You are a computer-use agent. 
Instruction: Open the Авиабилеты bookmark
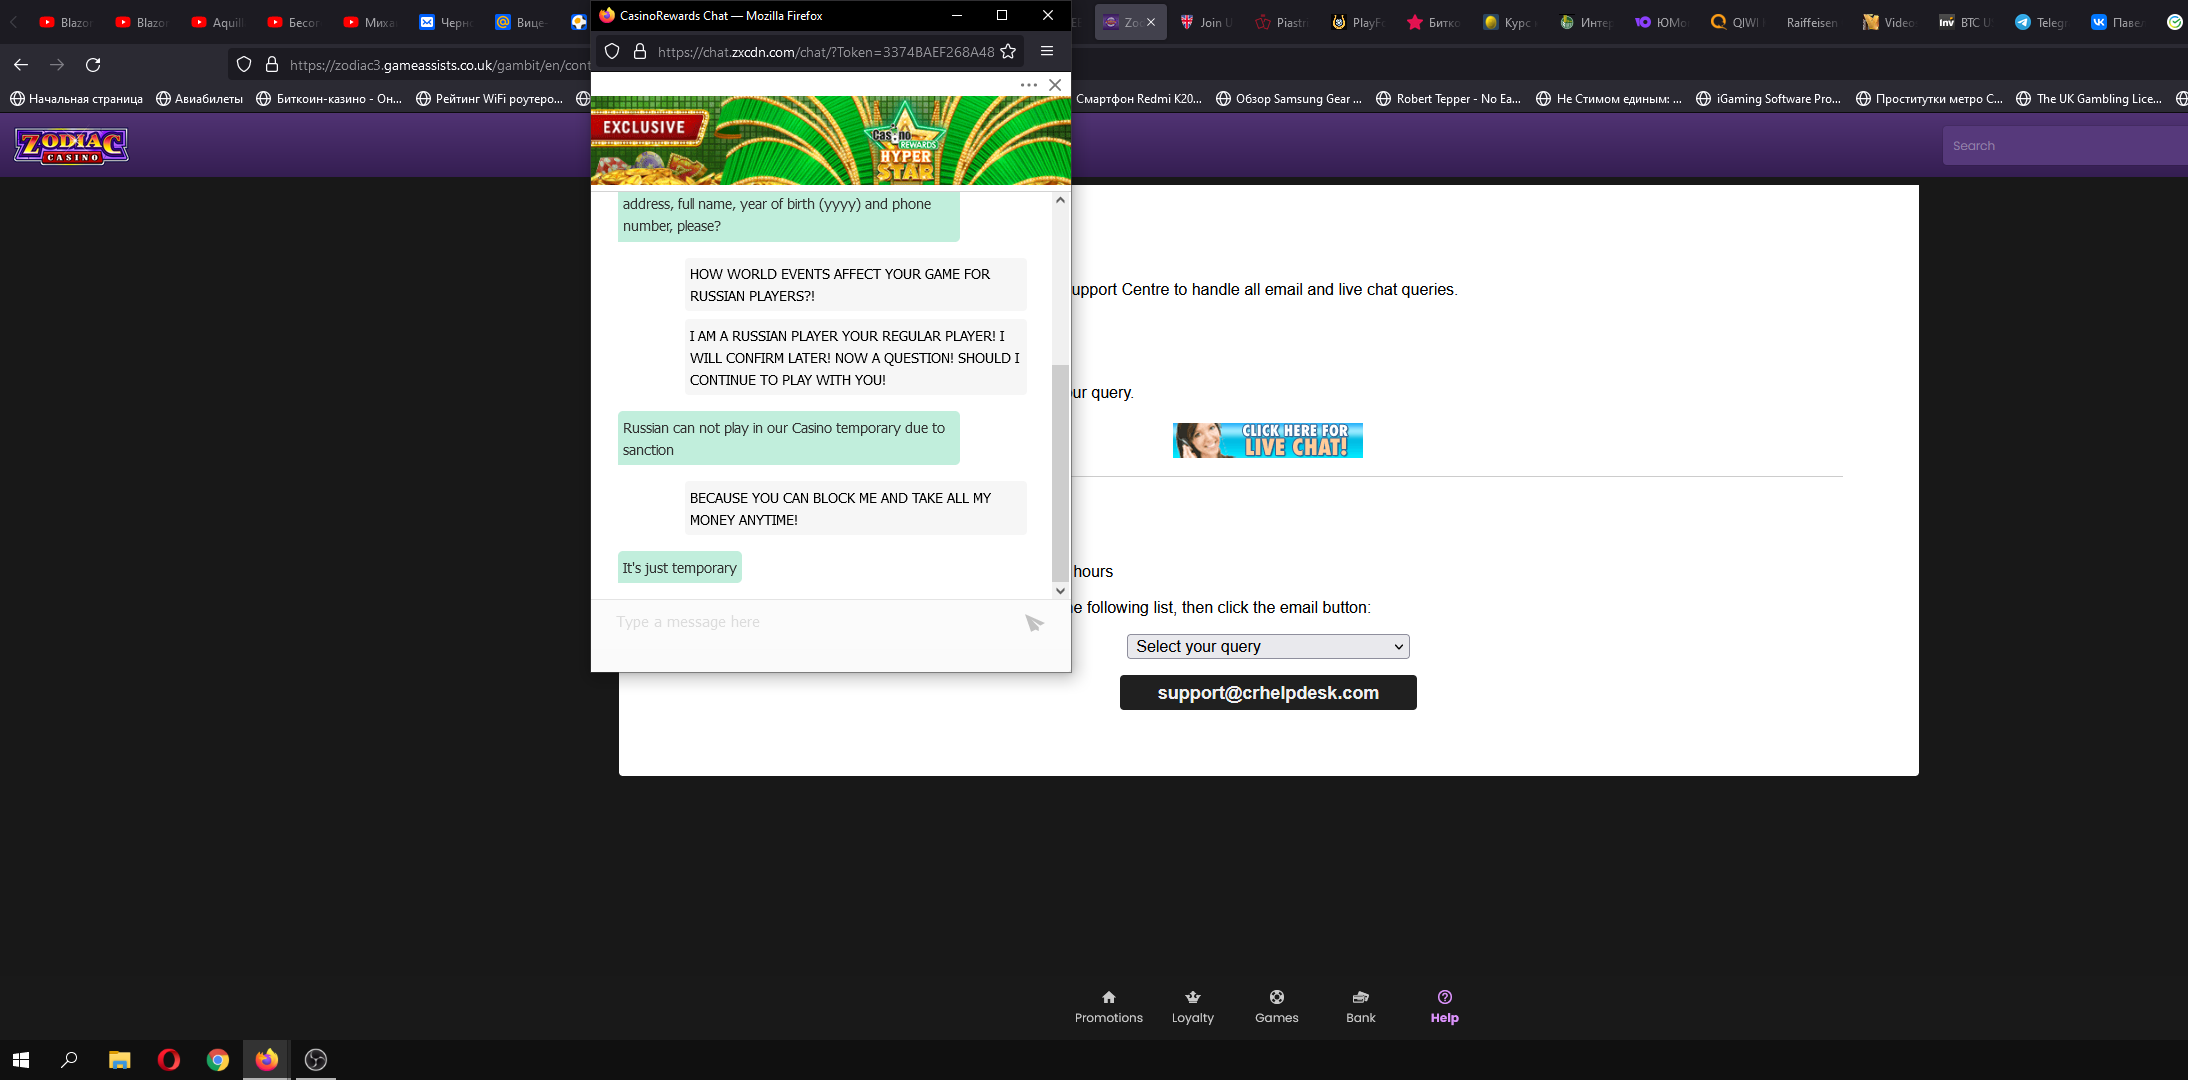point(200,99)
